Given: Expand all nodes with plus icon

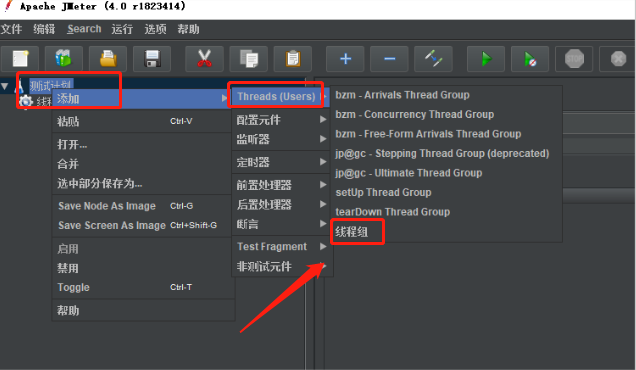Looking at the screenshot, I should (x=345, y=59).
